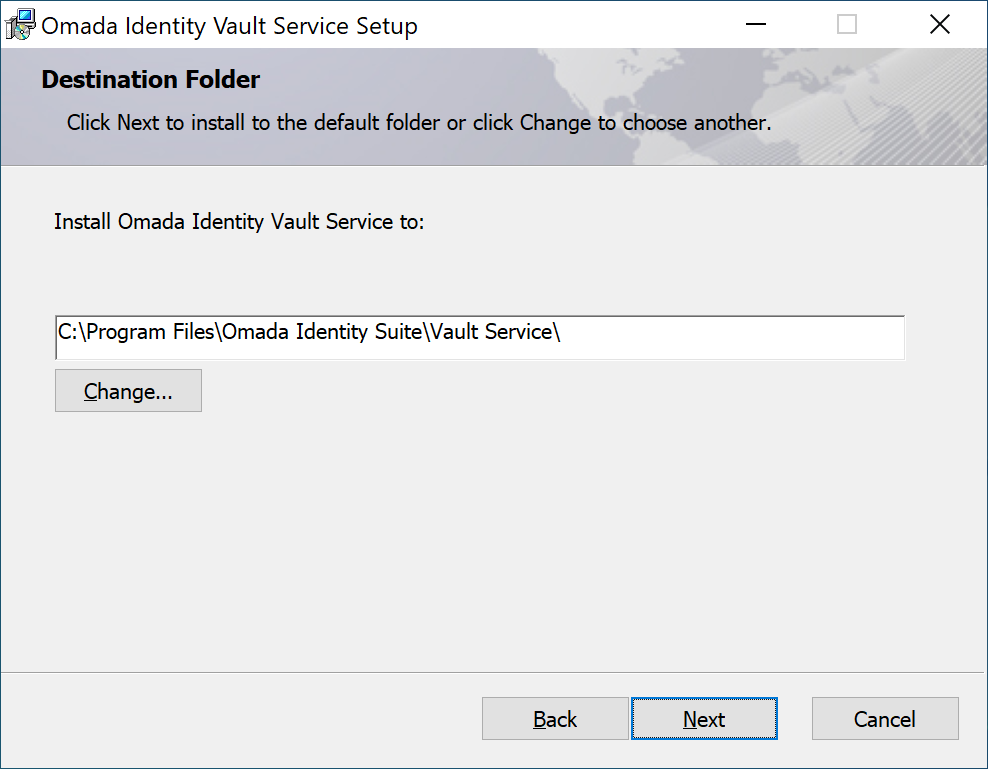Open the installer system menu icon

point(20,25)
